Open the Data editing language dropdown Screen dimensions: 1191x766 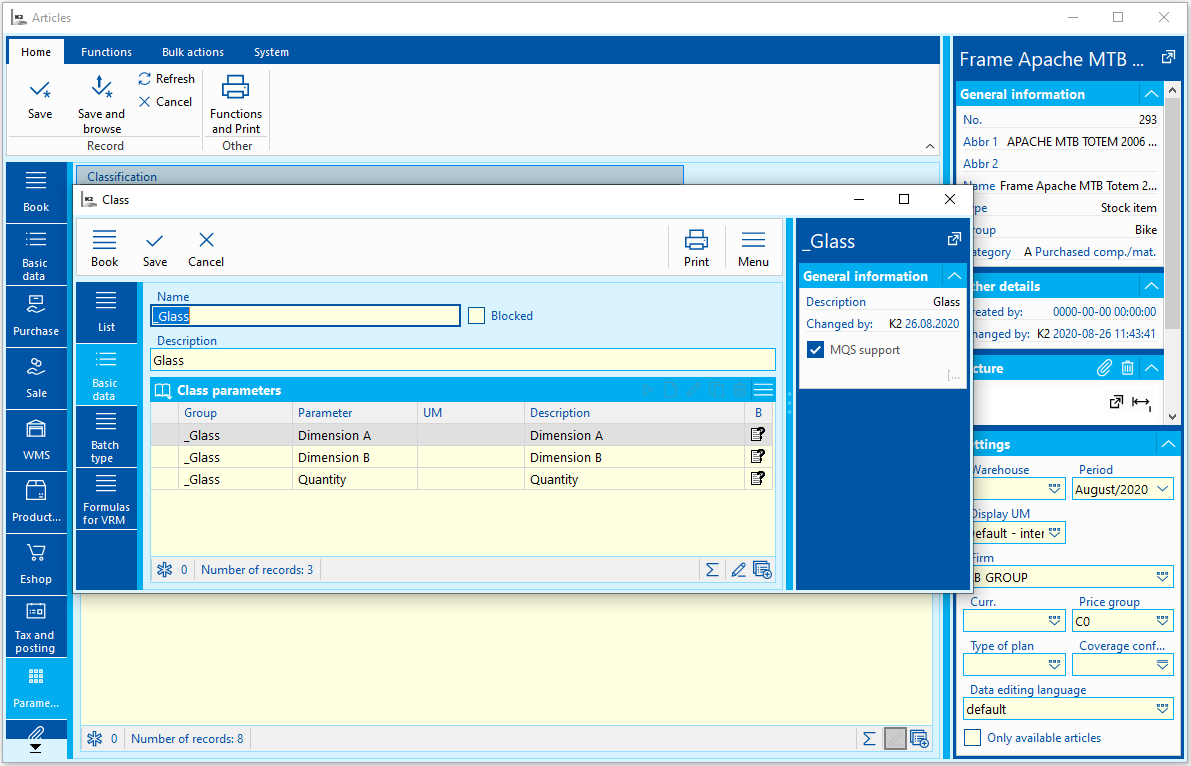1163,709
